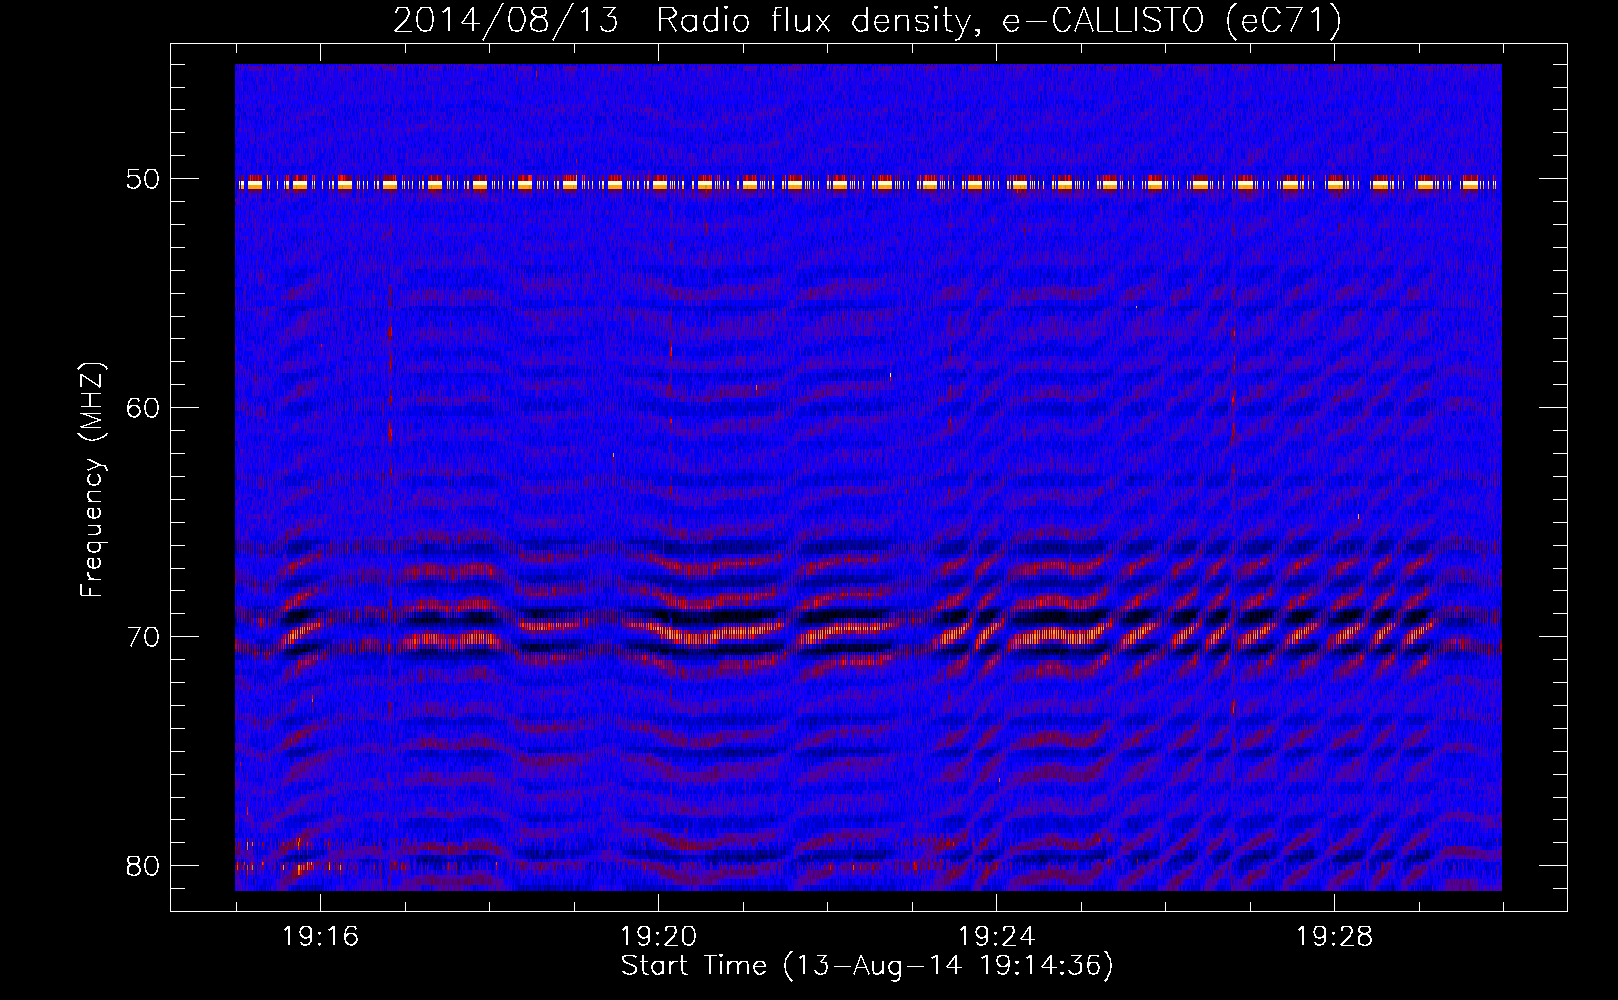This screenshot has width=1618, height=1000.
Task: Click the plot title text '2014/08/13 Radio flux density, e-CALLISTO (eC71)'
Action: (867, 20)
